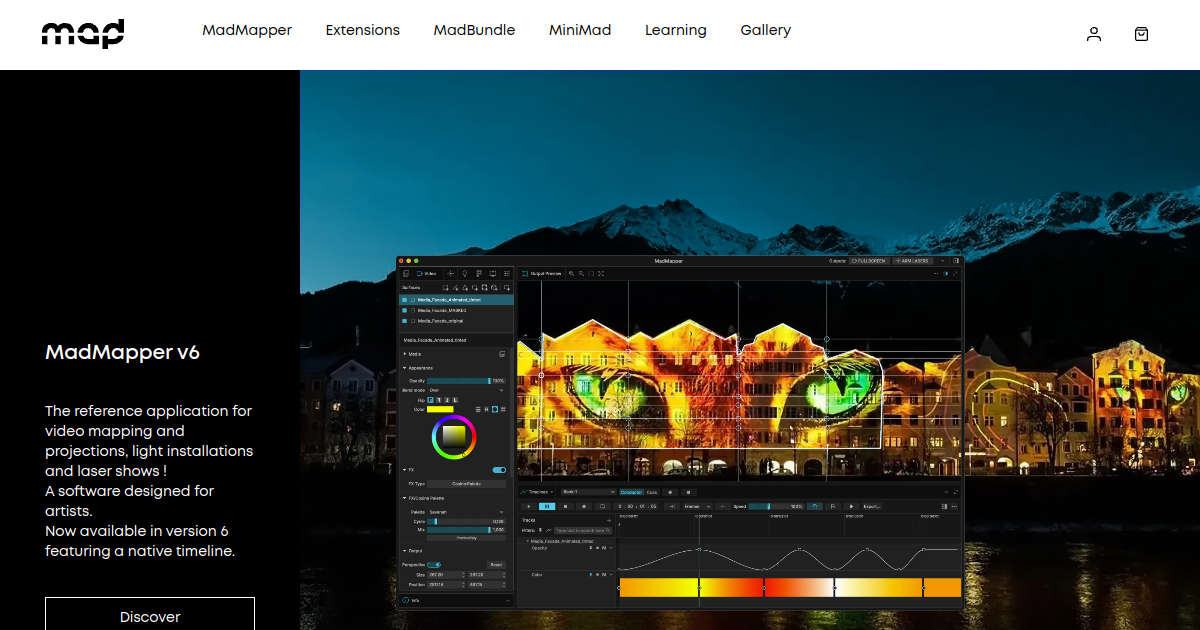Screen dimensions: 1200x630
Task: Click the mad logo in the header
Action: click(x=83, y=33)
